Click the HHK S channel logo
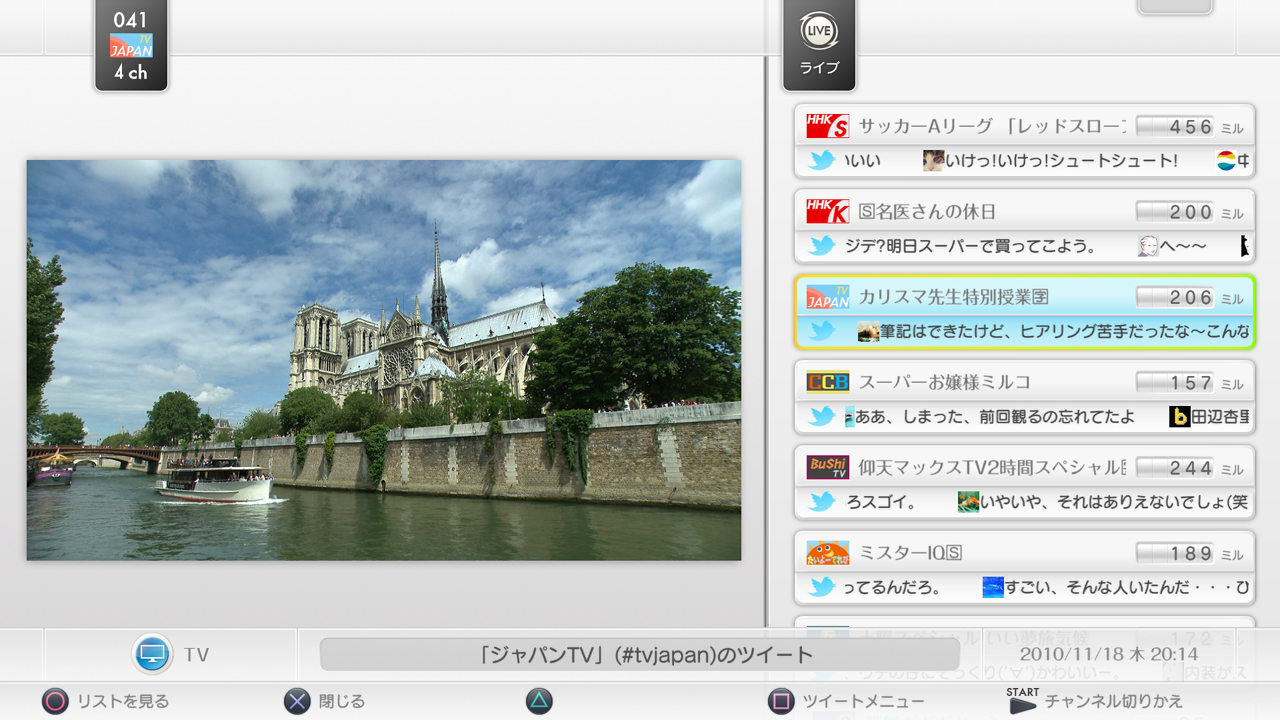1280x720 pixels. [x=827, y=127]
